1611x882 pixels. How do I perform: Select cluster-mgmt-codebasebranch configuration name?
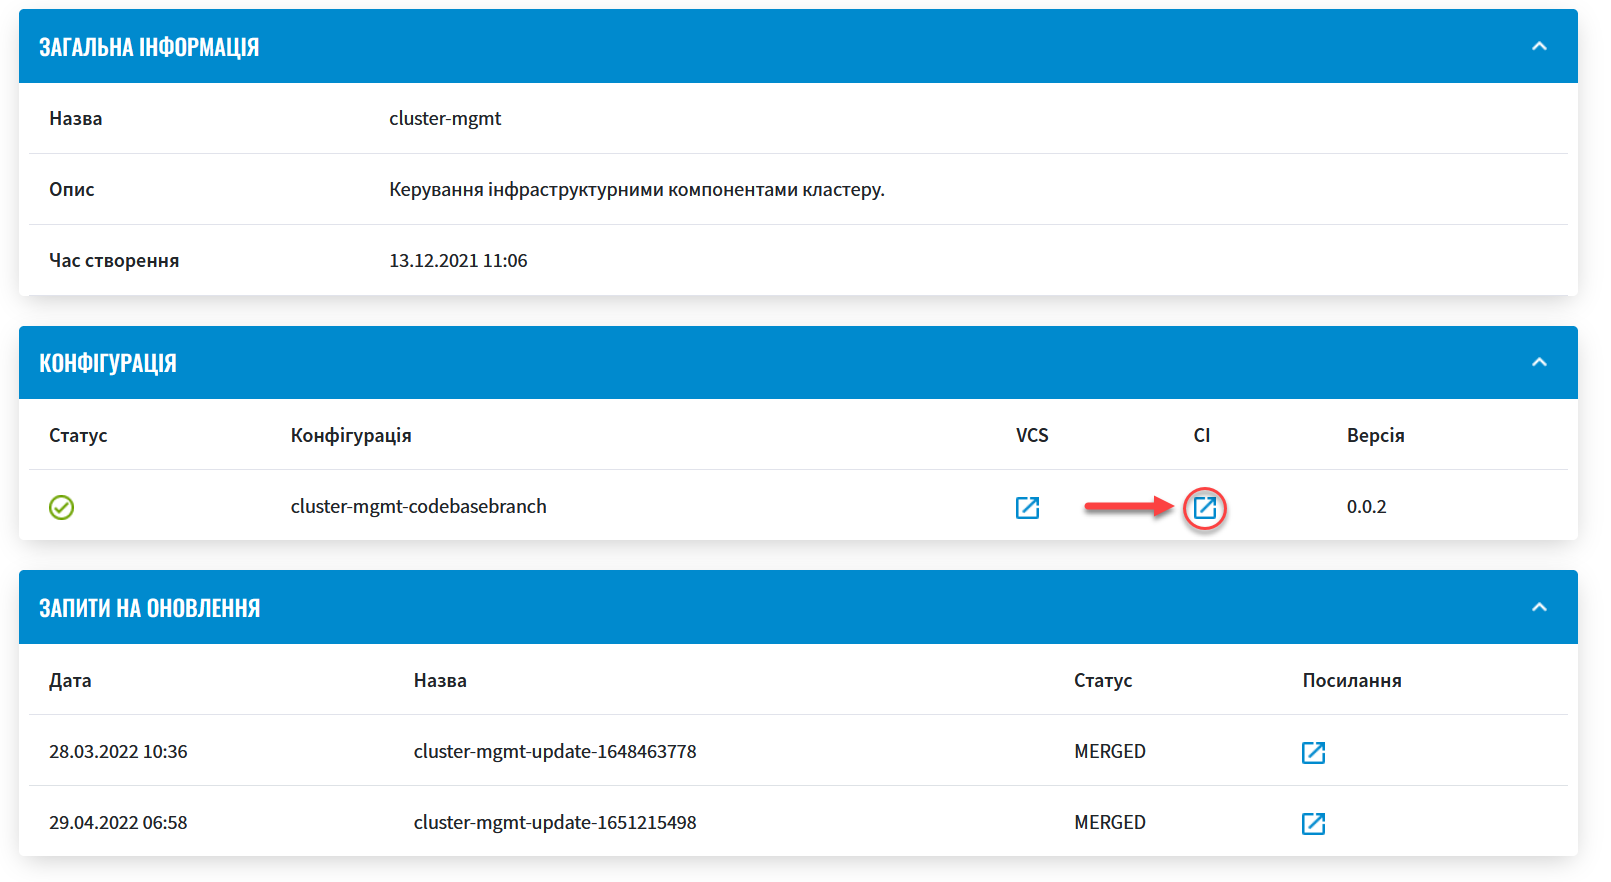point(419,506)
